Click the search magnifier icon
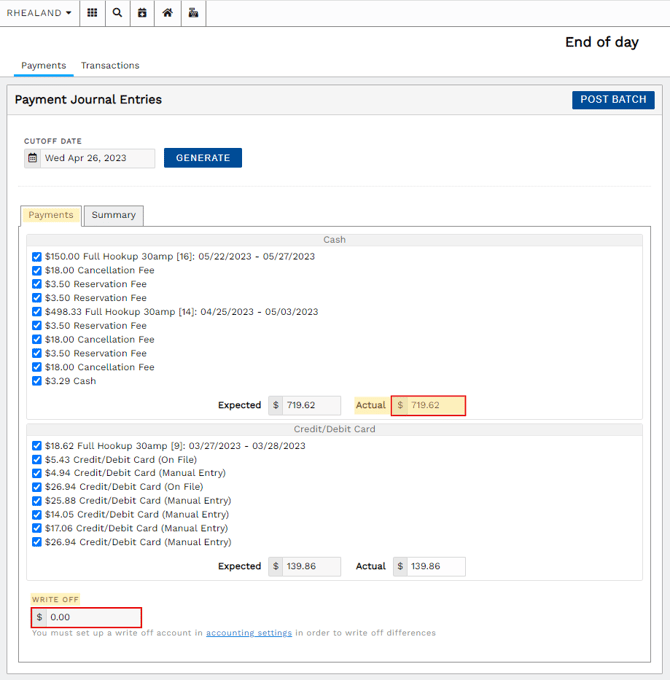 tap(118, 13)
